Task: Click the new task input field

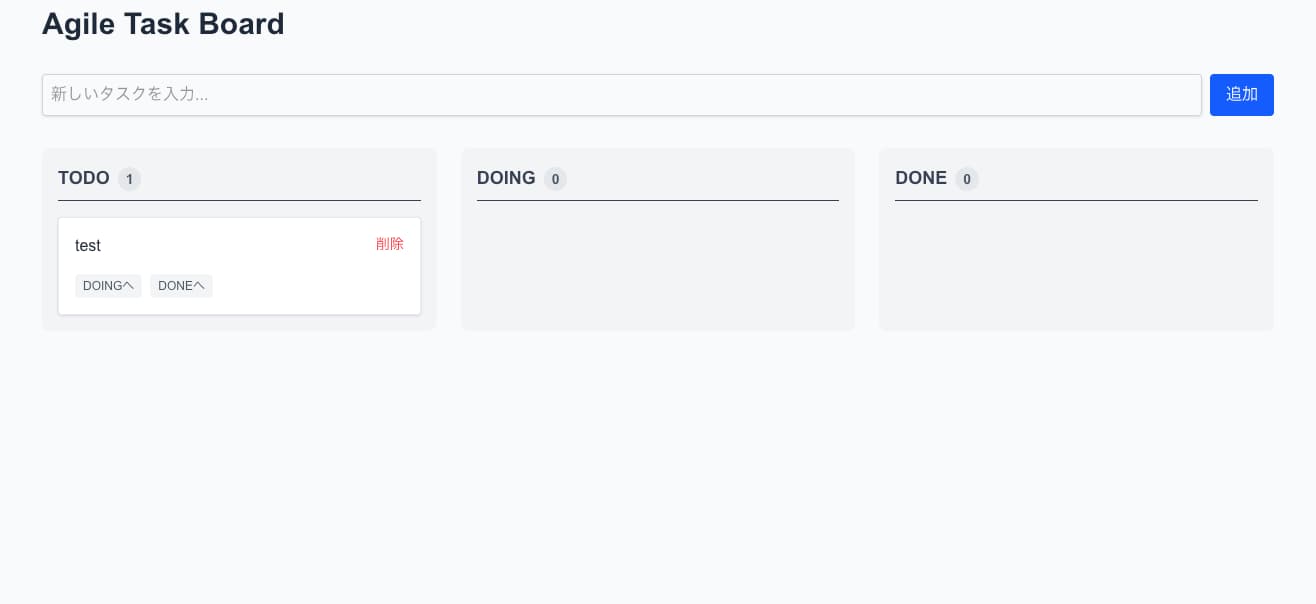Action: coord(620,95)
